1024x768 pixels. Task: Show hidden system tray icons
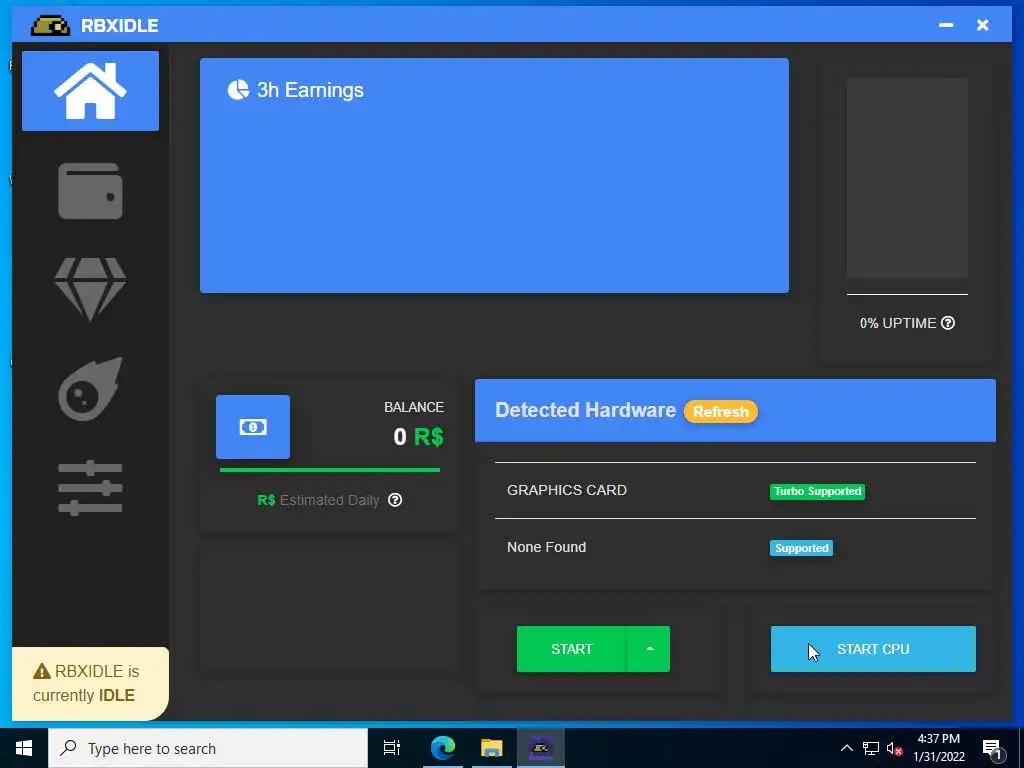pos(846,748)
